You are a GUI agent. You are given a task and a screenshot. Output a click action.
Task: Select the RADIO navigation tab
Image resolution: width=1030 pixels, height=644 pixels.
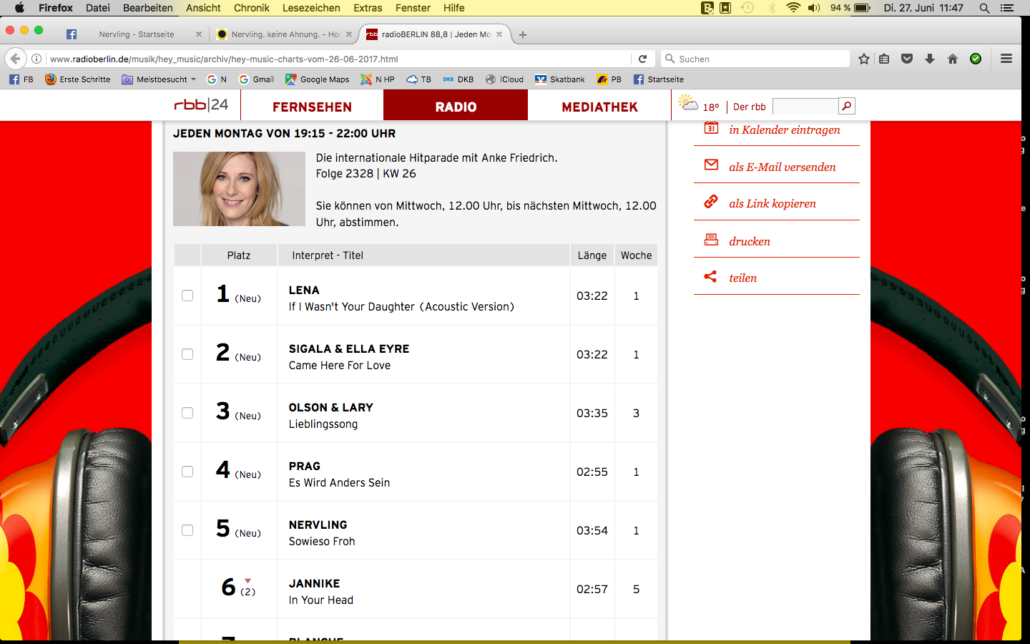pos(456,106)
